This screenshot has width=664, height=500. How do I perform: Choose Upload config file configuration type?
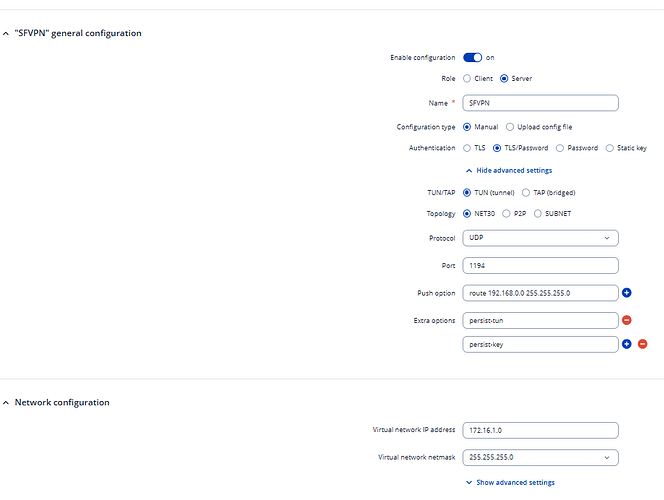pyautogui.click(x=510, y=127)
